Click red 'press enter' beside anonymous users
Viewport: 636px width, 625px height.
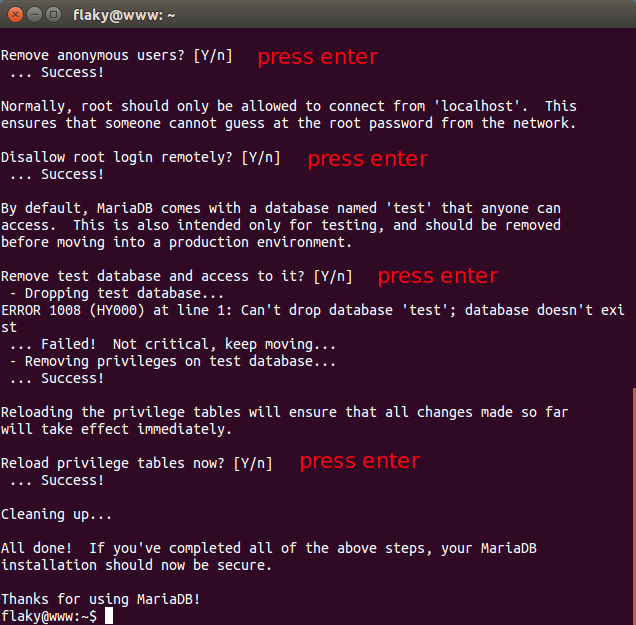click(x=317, y=57)
